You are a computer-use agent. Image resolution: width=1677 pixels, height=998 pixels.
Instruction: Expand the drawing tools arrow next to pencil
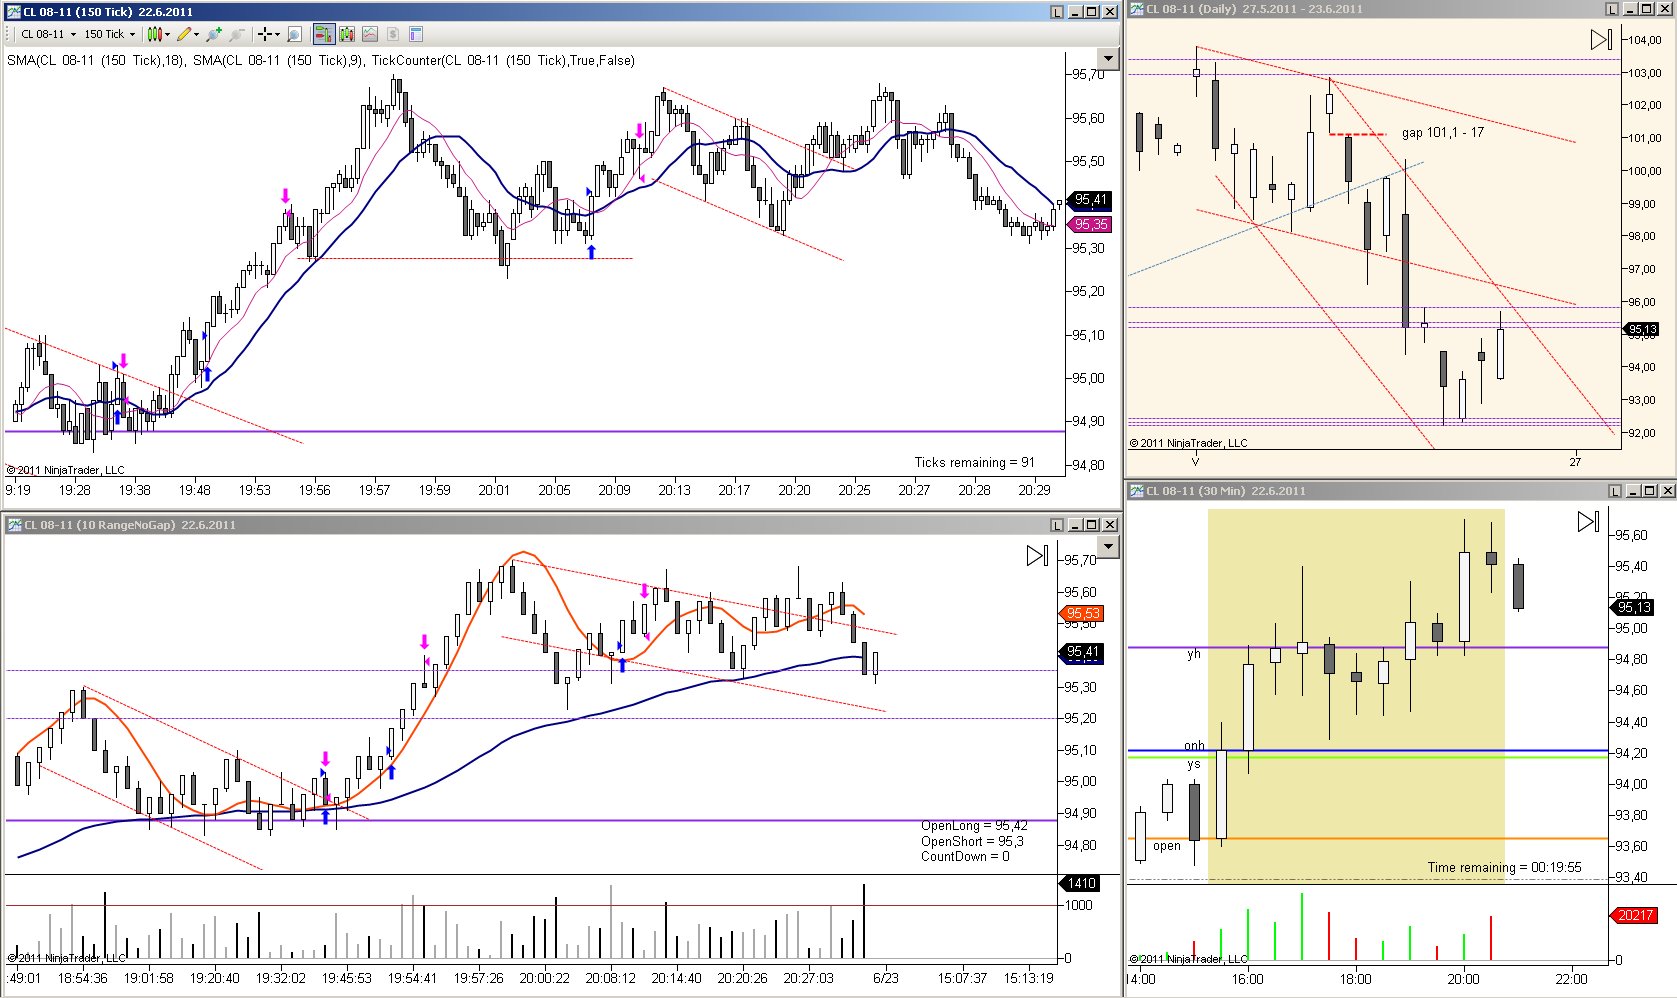pos(196,34)
